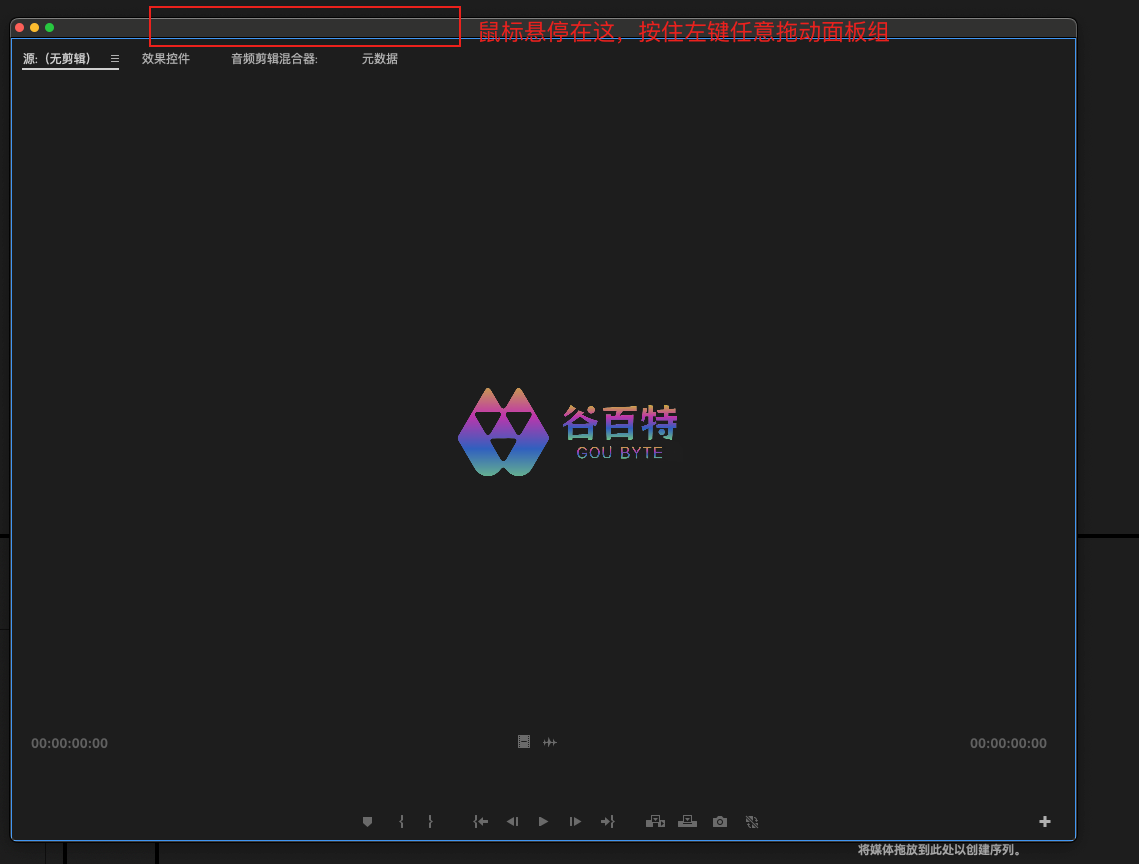Toggle the comparison view icon beside the camera
The width and height of the screenshot is (1139, 864).
click(752, 822)
